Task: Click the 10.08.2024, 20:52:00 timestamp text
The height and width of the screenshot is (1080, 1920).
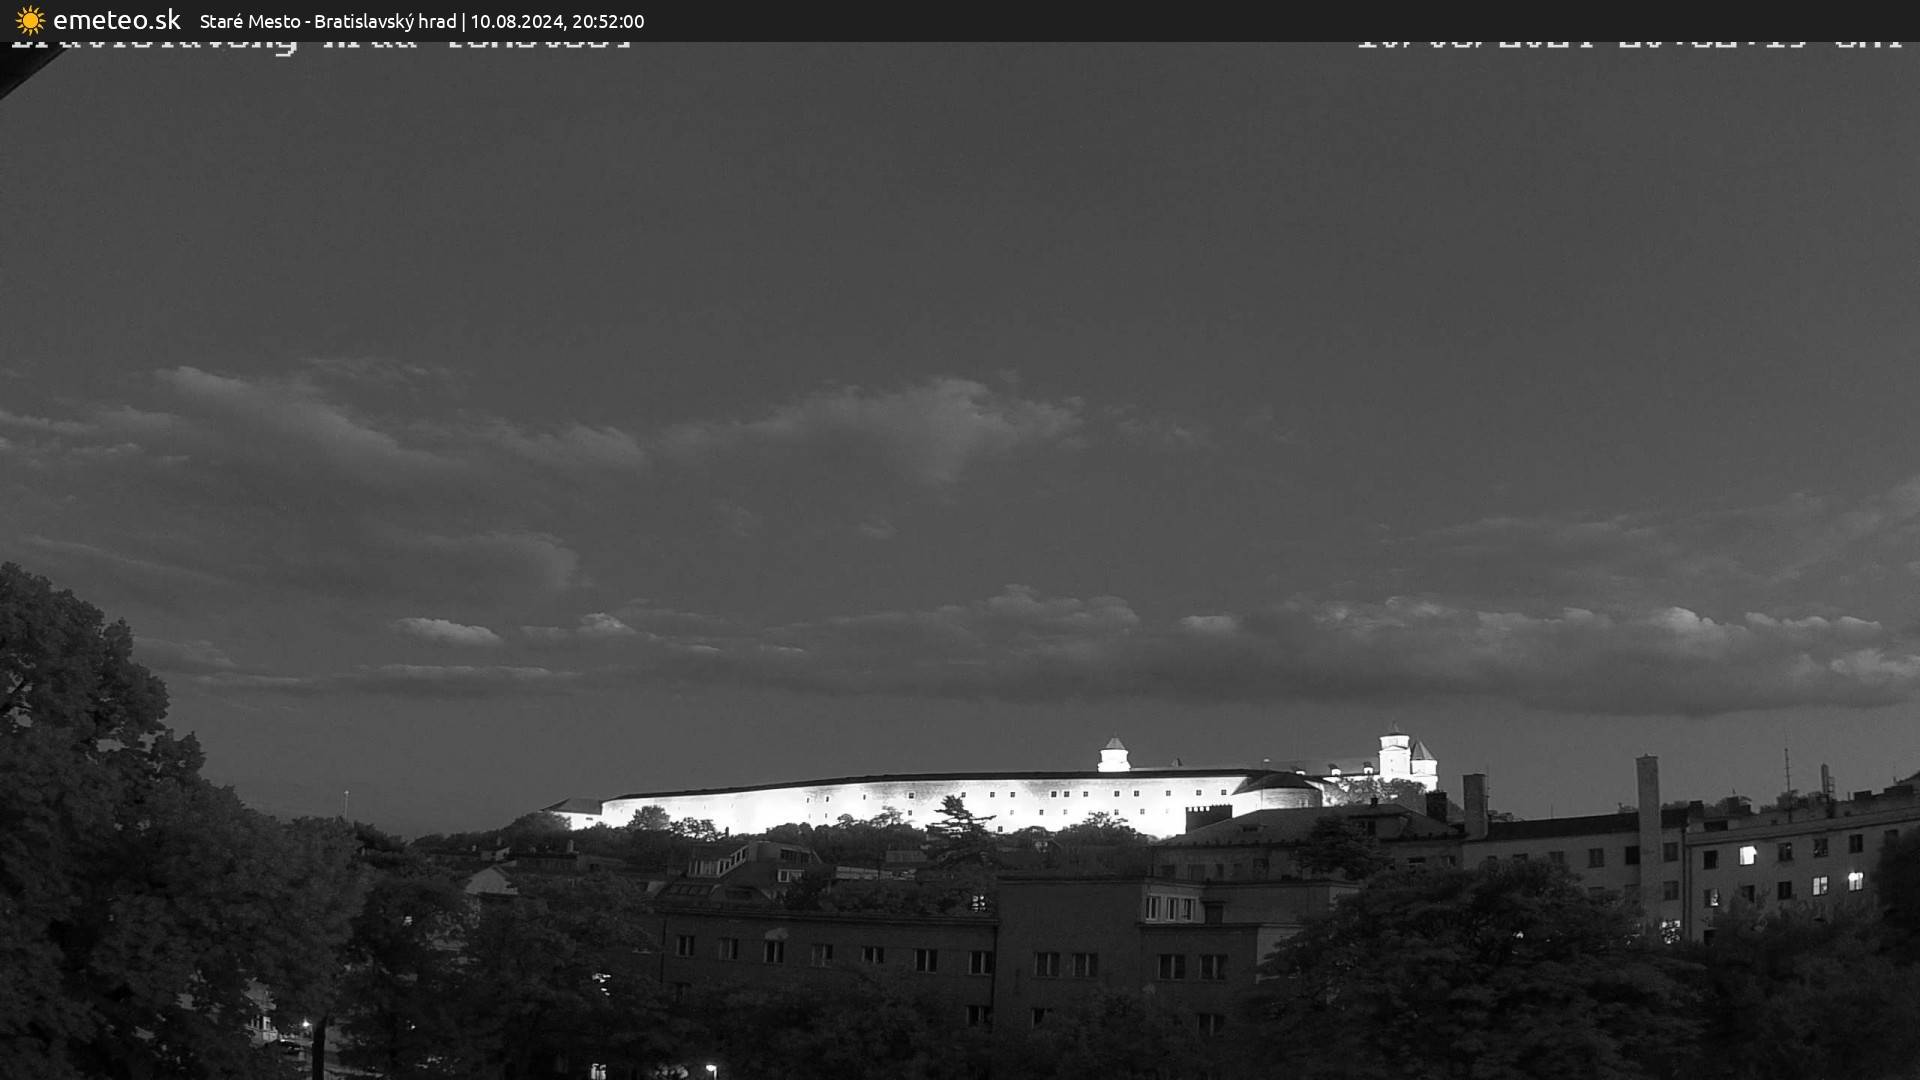Action: tap(558, 21)
